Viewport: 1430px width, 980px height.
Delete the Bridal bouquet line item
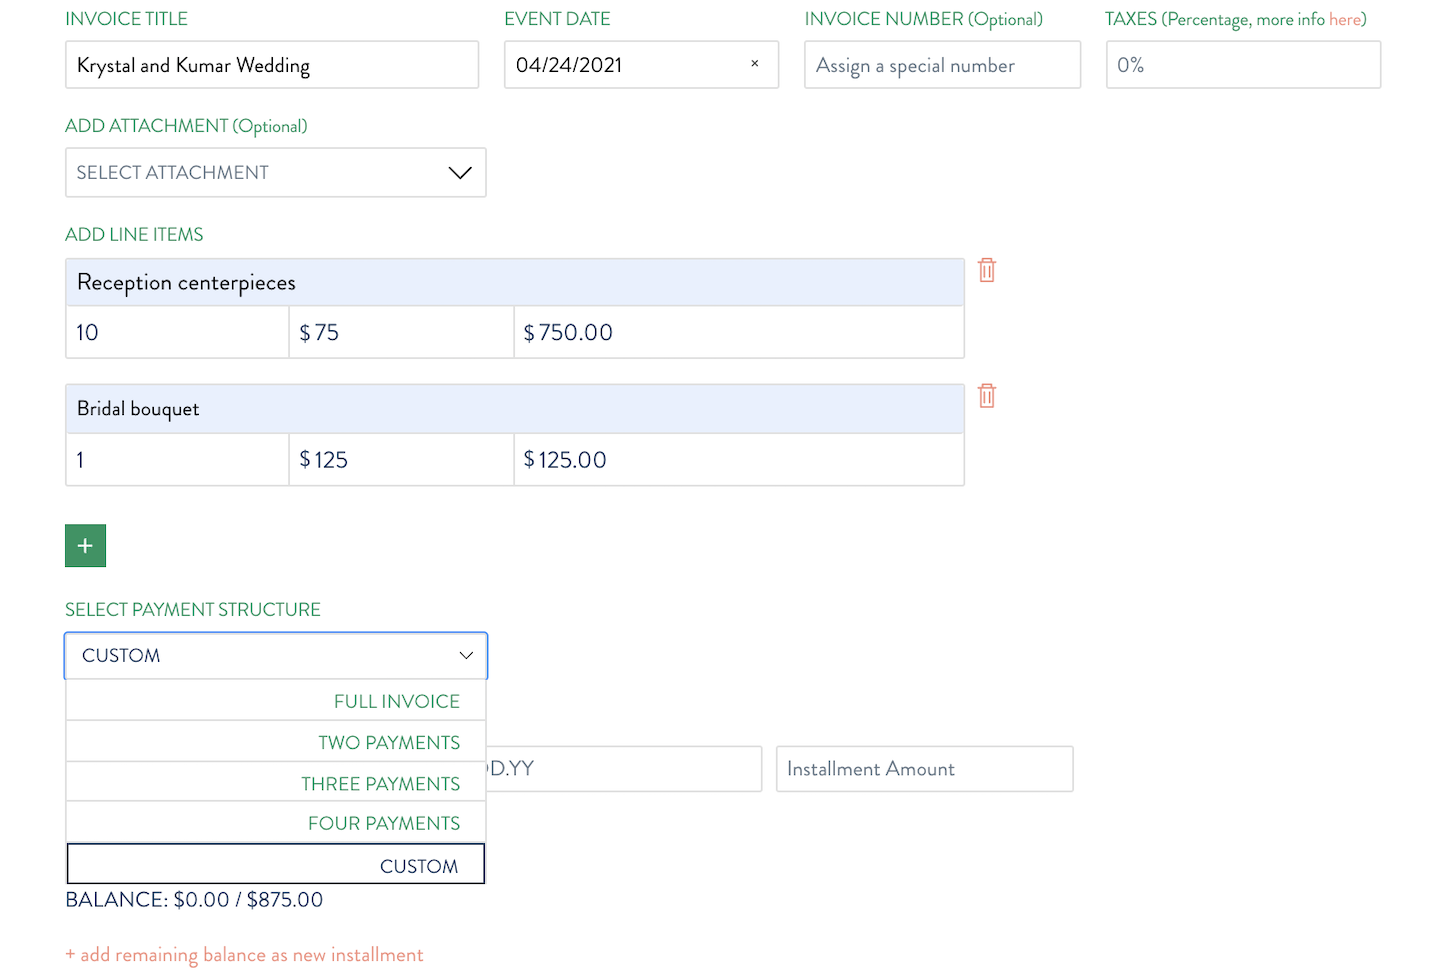pos(987,396)
